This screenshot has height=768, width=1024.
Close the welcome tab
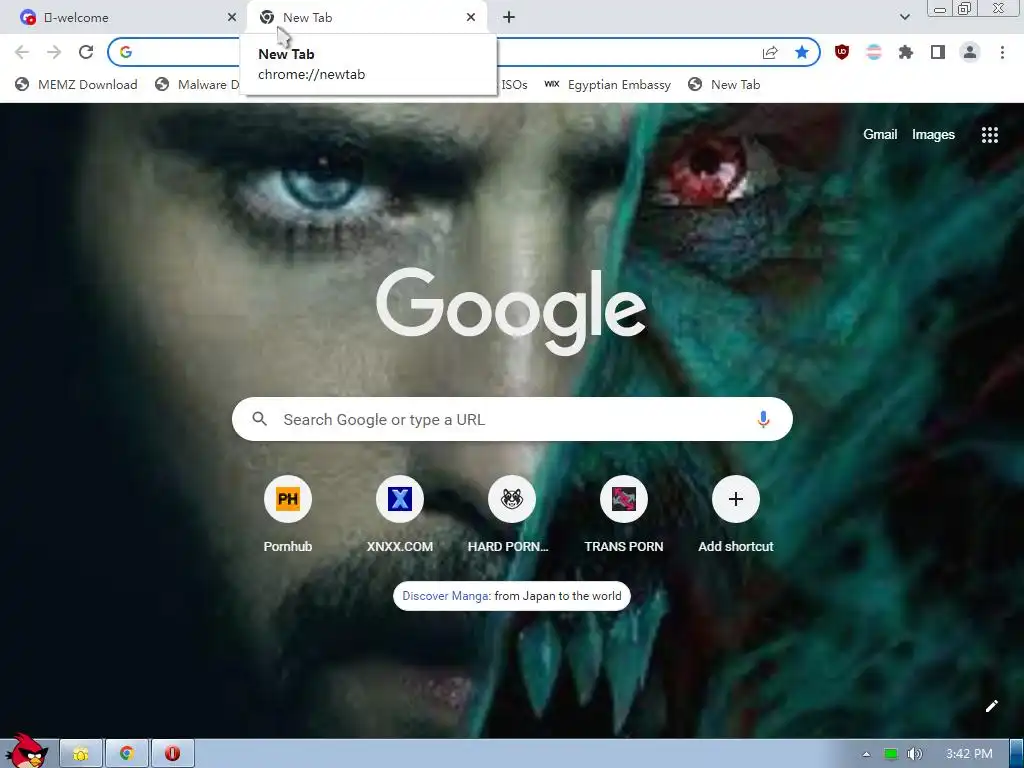(x=232, y=18)
